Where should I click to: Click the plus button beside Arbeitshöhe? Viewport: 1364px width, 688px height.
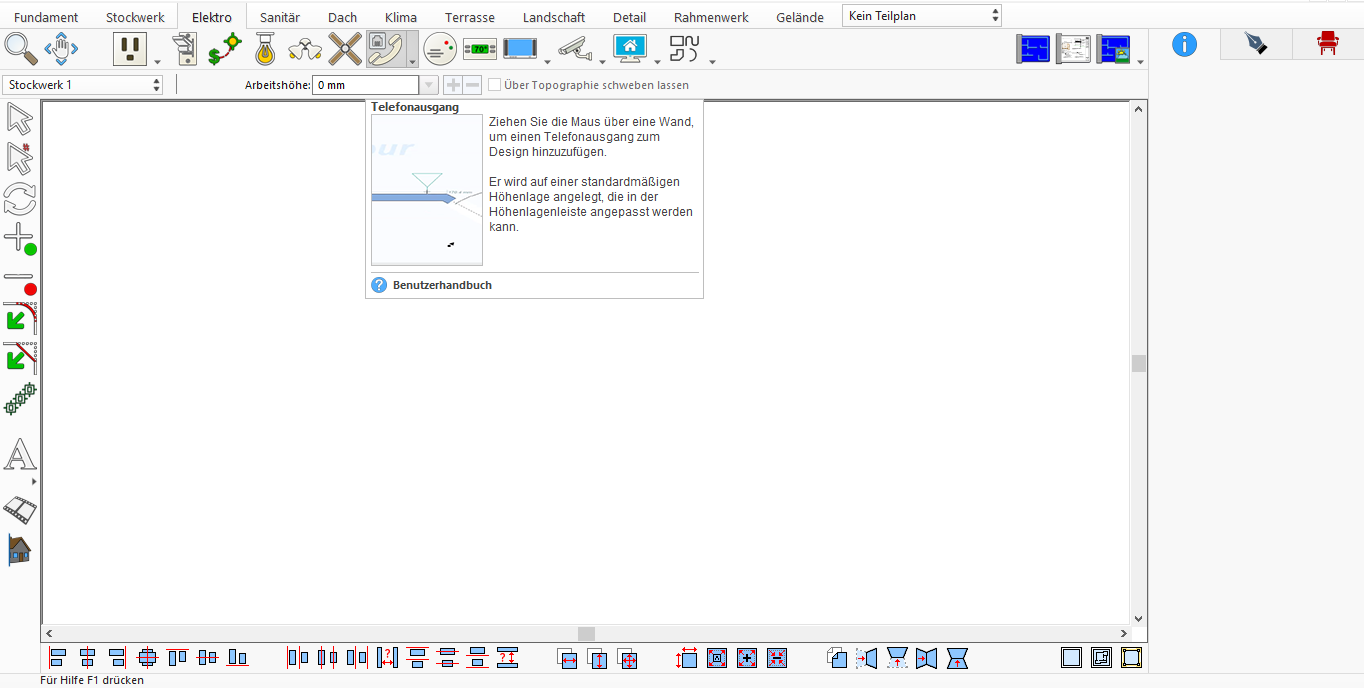(x=453, y=85)
